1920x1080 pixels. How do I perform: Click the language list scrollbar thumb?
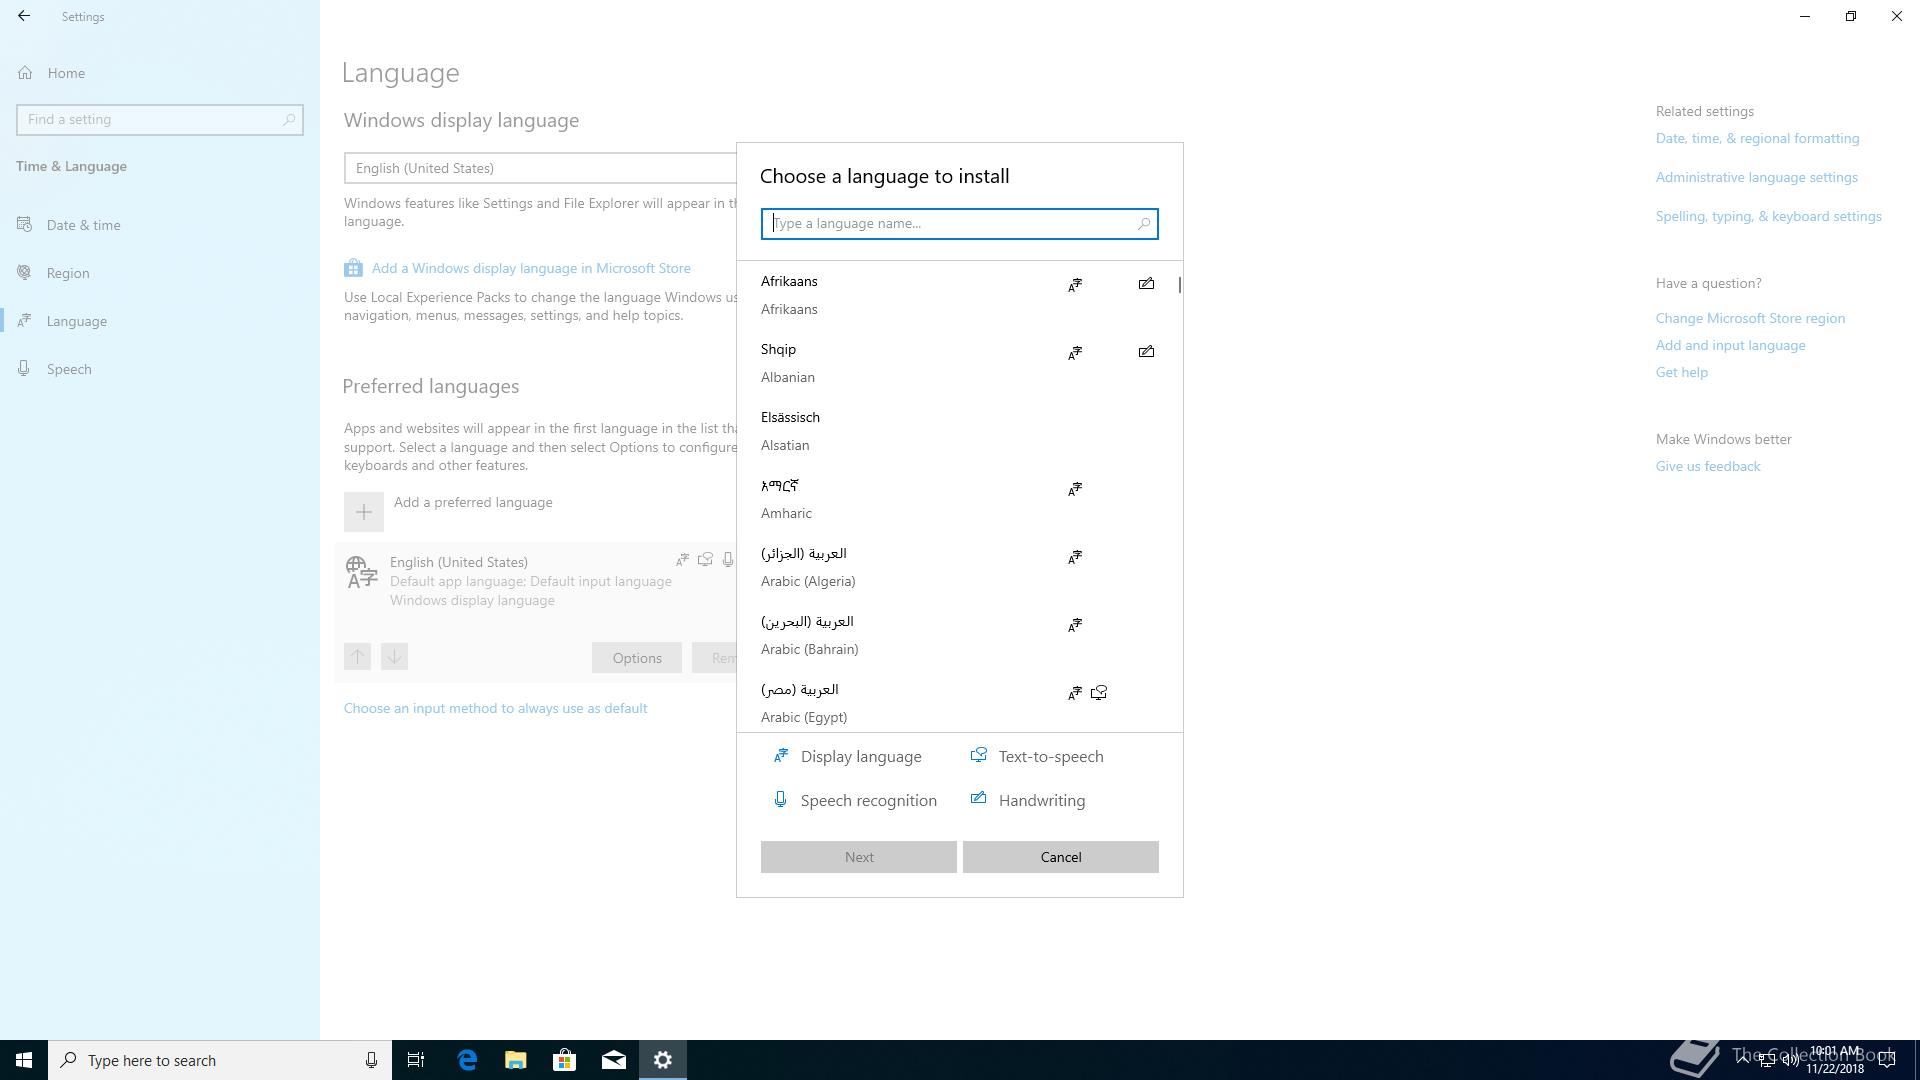[x=1180, y=285]
